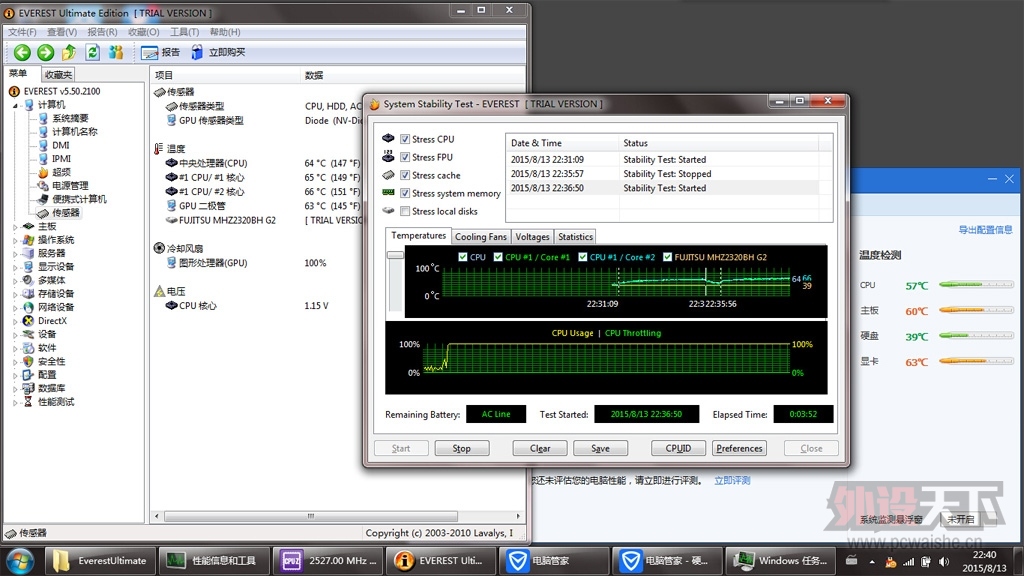1024x576 pixels.
Task: Click the 立即评测 link
Action: pyautogui.click(x=732, y=481)
